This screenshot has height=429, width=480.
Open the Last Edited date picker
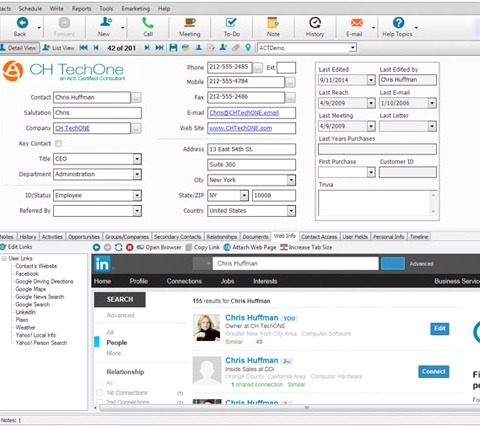click(x=371, y=80)
